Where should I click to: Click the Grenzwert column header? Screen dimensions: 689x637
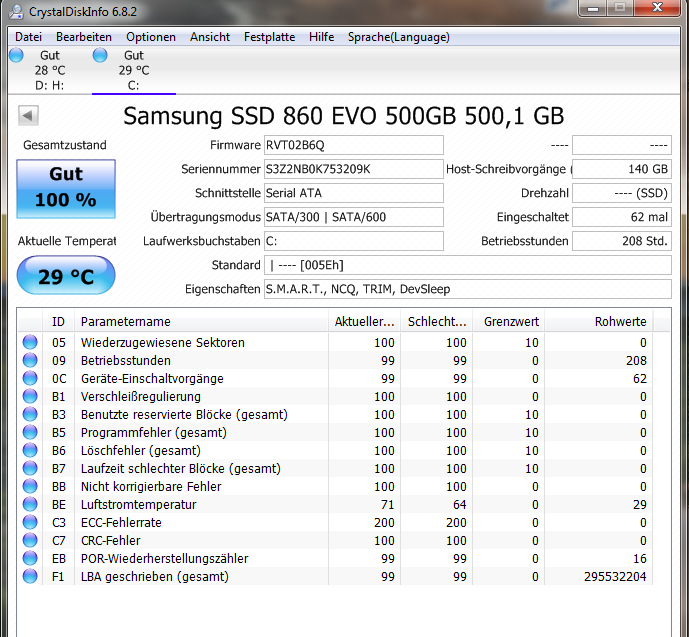pos(509,322)
